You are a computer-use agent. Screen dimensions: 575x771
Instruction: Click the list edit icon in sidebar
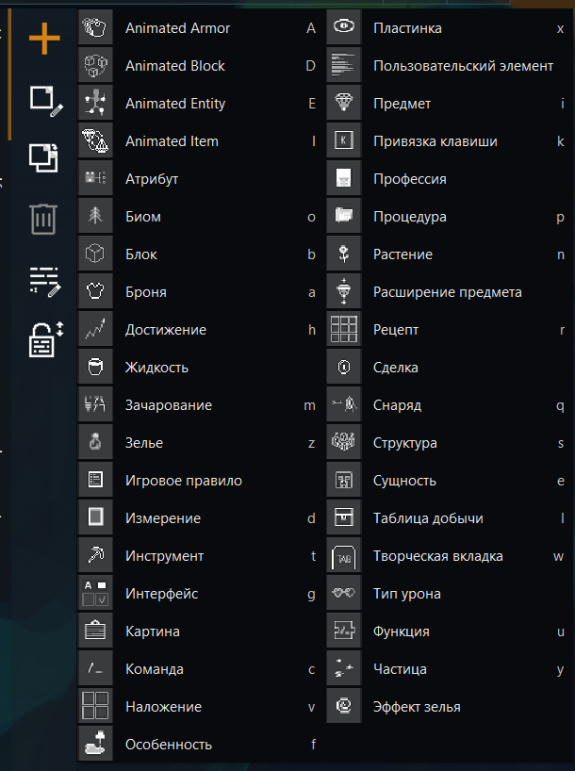45,282
